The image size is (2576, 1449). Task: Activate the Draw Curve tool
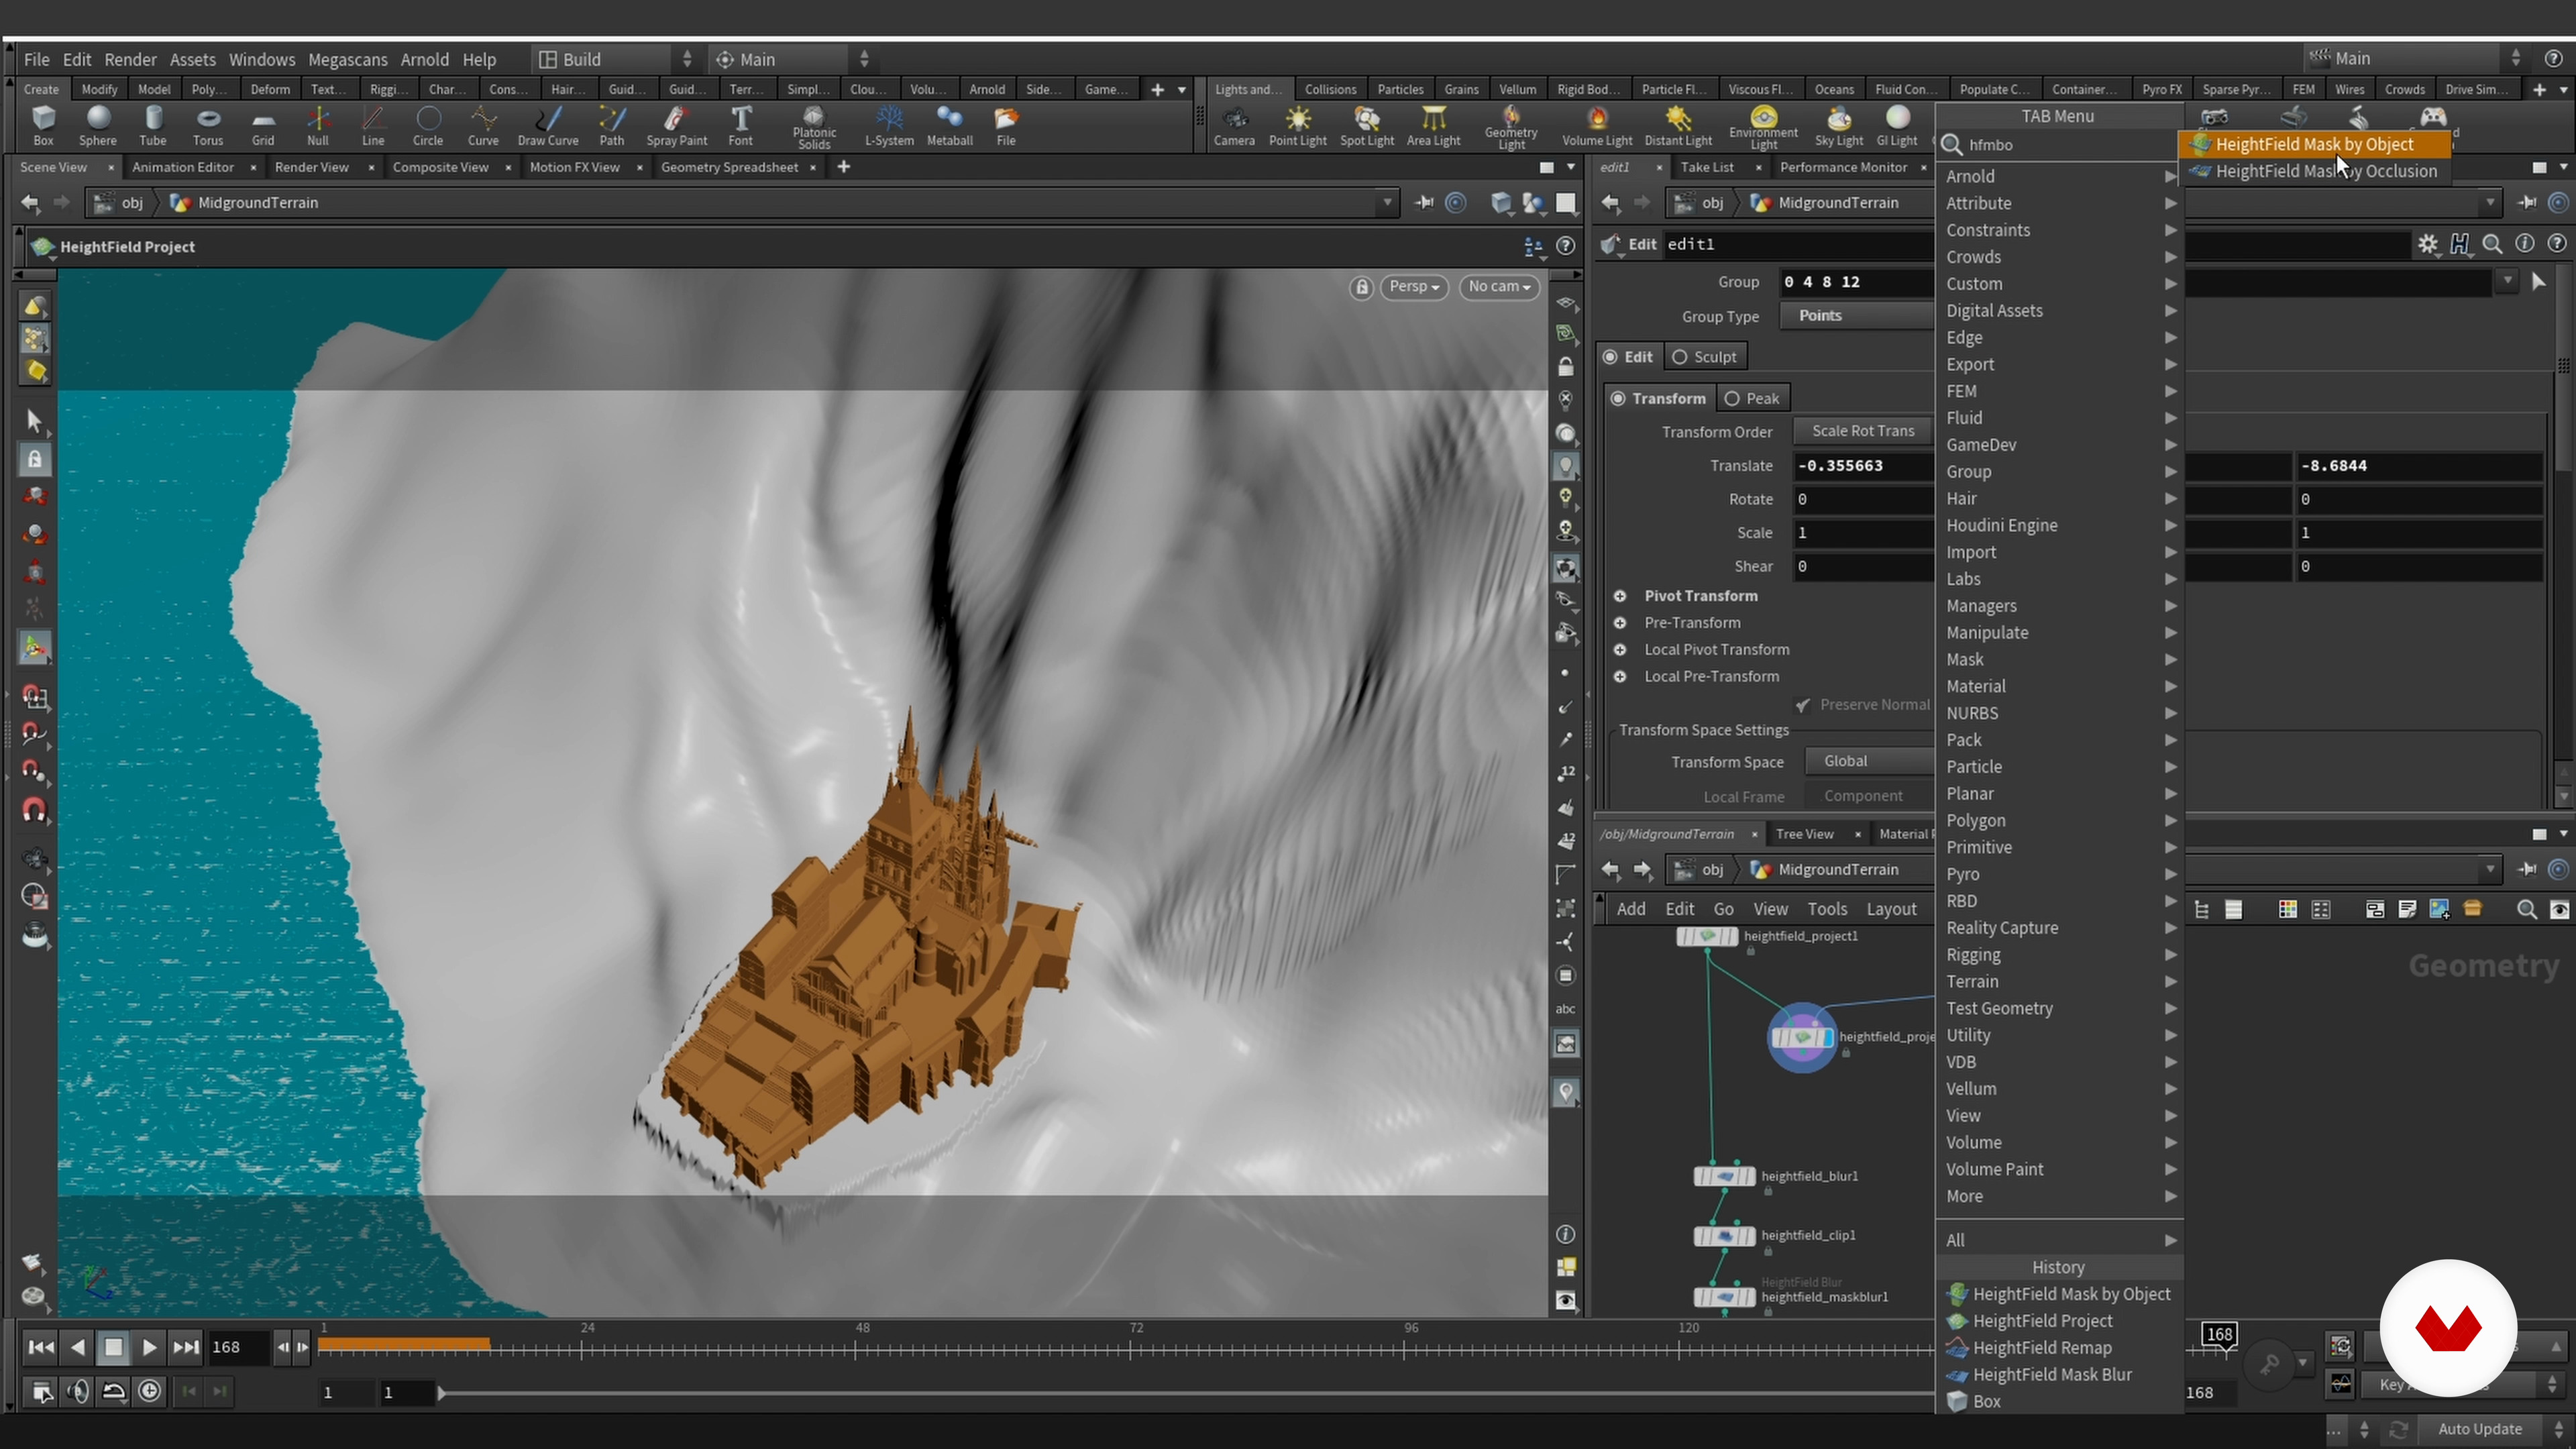click(x=548, y=126)
